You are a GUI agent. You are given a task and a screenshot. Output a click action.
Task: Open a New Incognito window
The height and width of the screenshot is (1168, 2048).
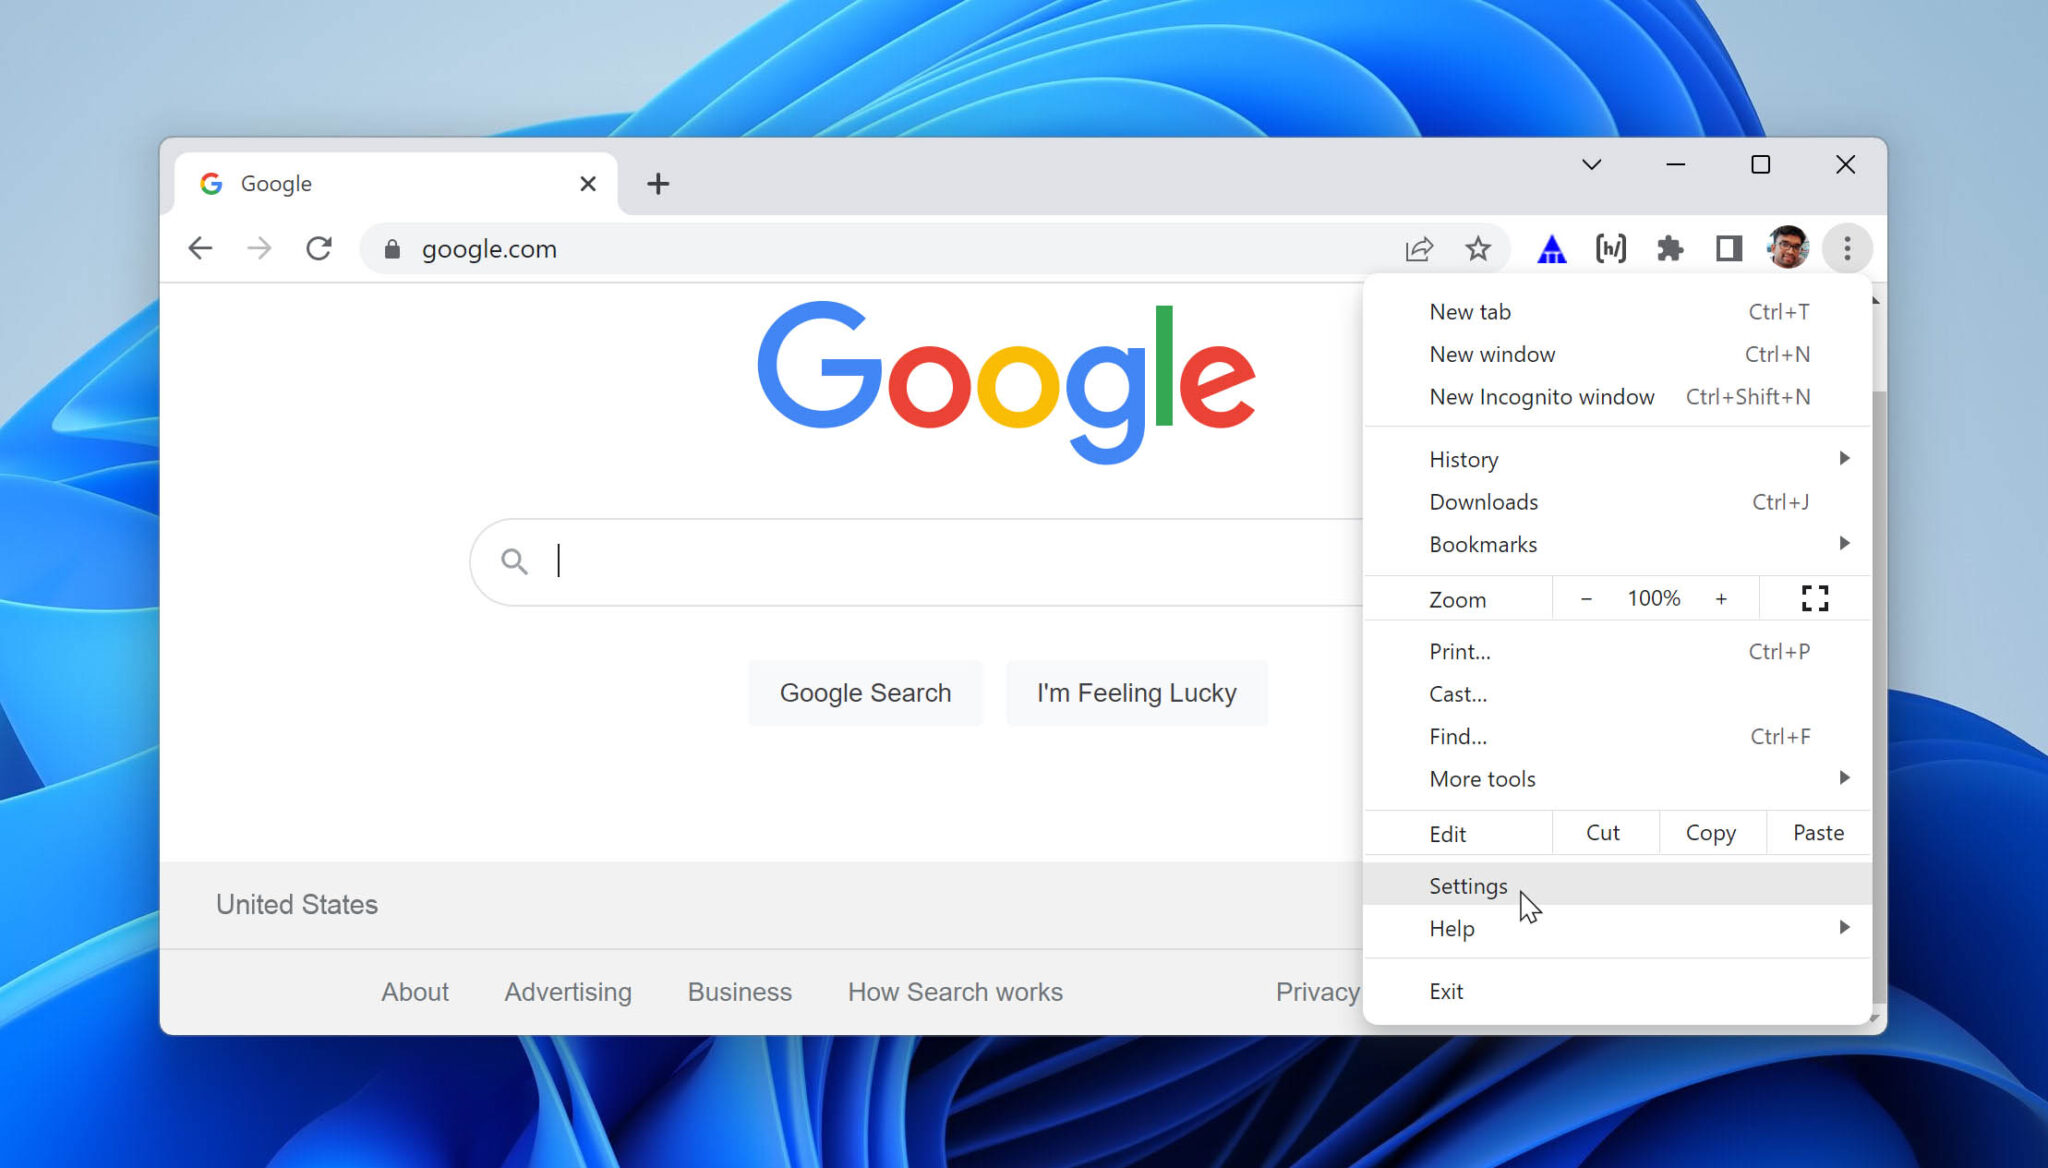(1541, 396)
